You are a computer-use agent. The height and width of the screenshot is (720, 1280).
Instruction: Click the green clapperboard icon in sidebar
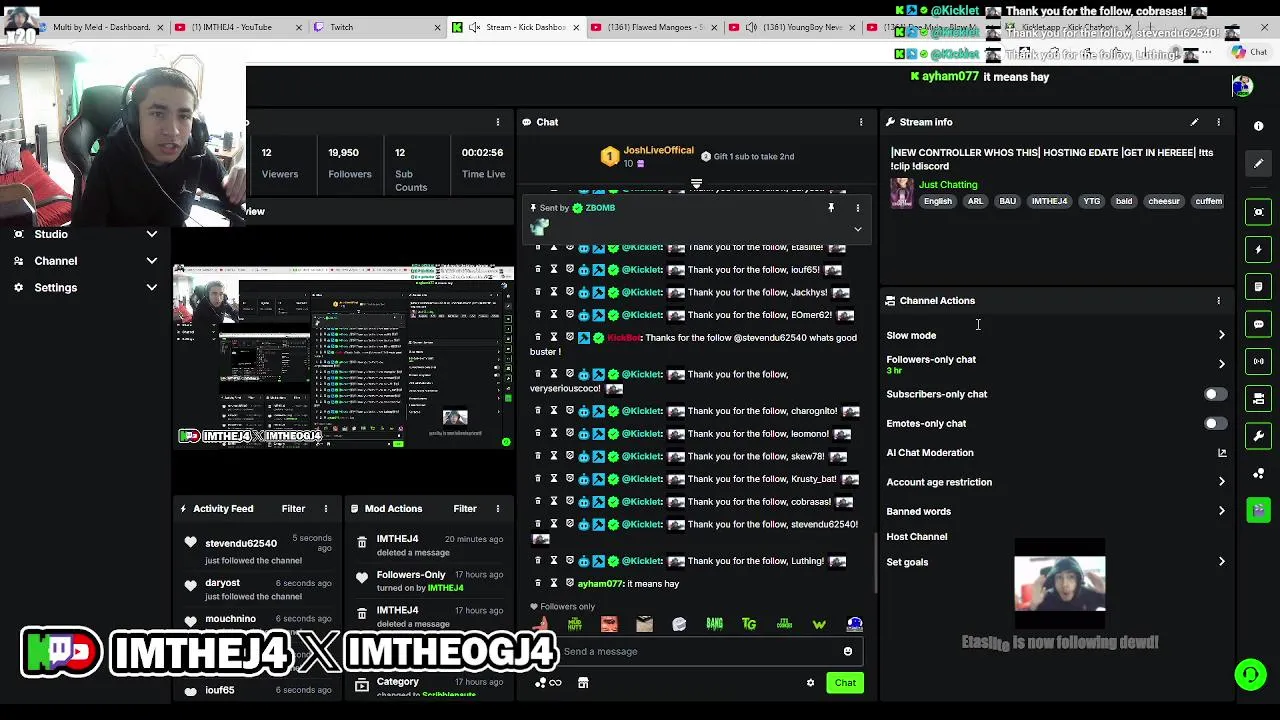[1258, 510]
